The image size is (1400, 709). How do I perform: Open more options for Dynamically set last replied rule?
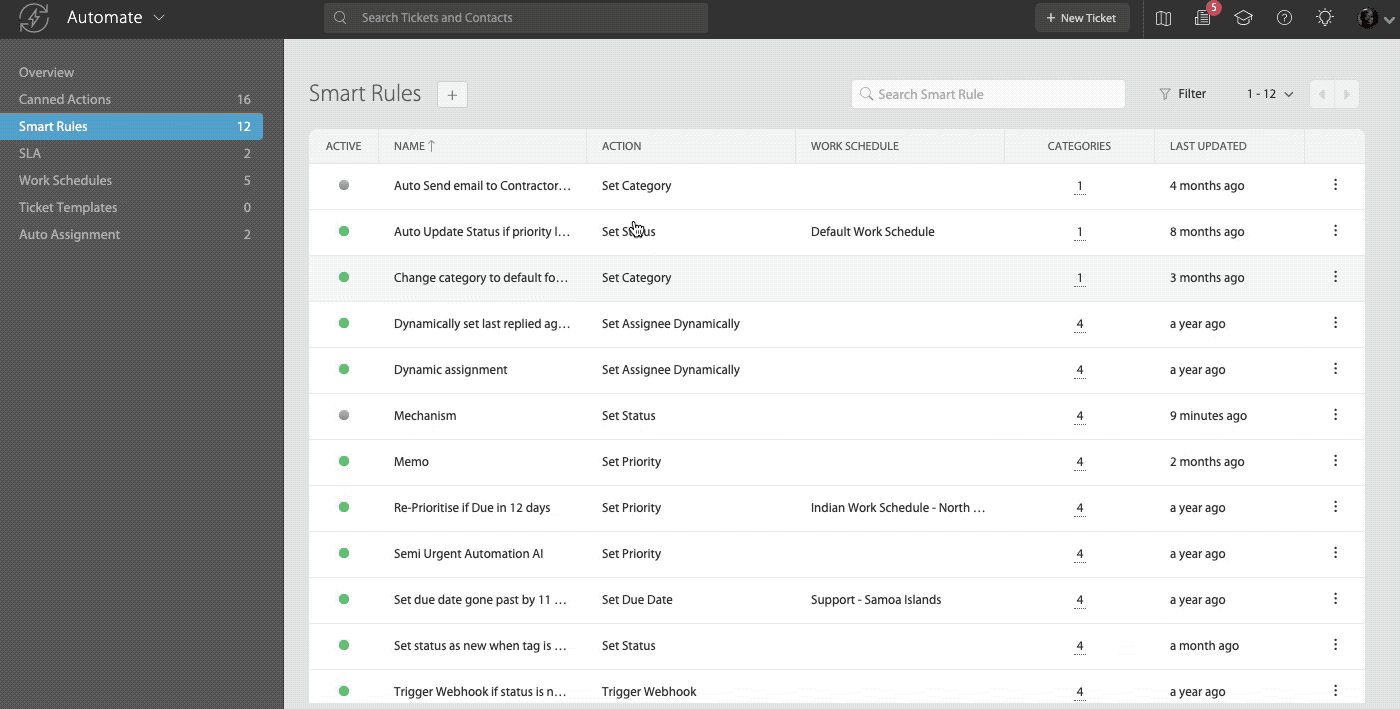[x=1335, y=323]
